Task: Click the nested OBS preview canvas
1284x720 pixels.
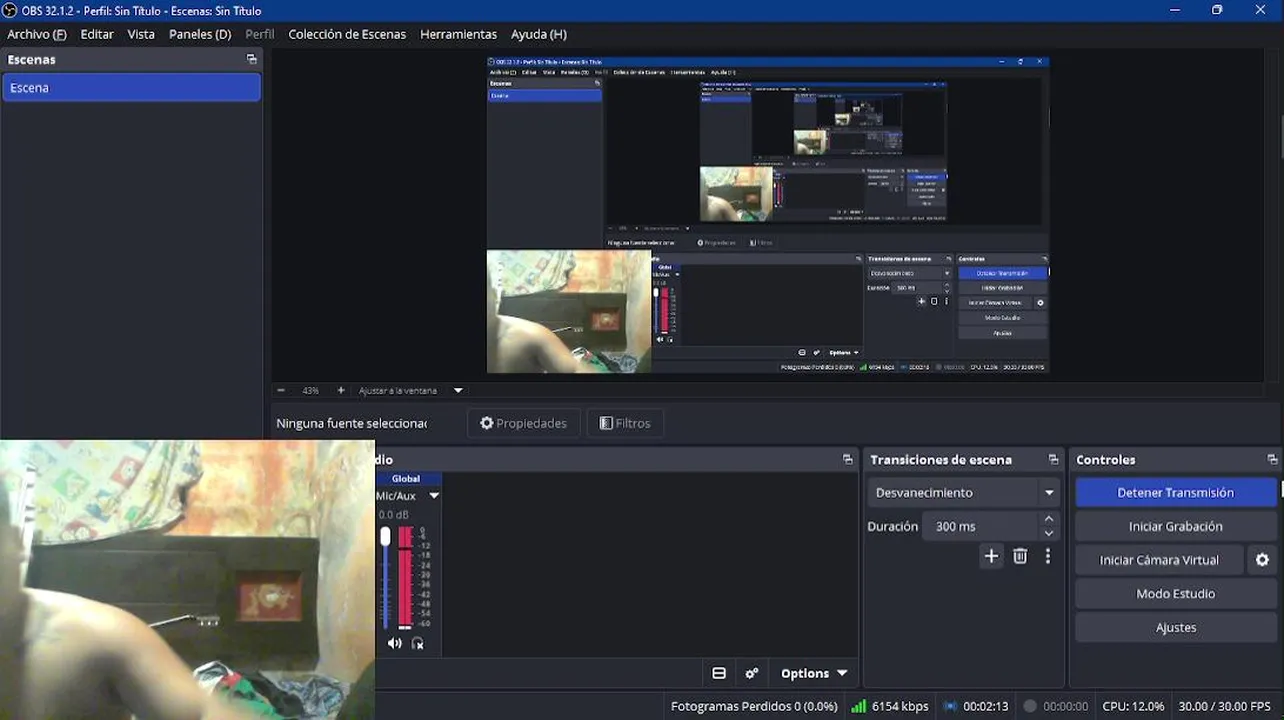Action: 768,215
